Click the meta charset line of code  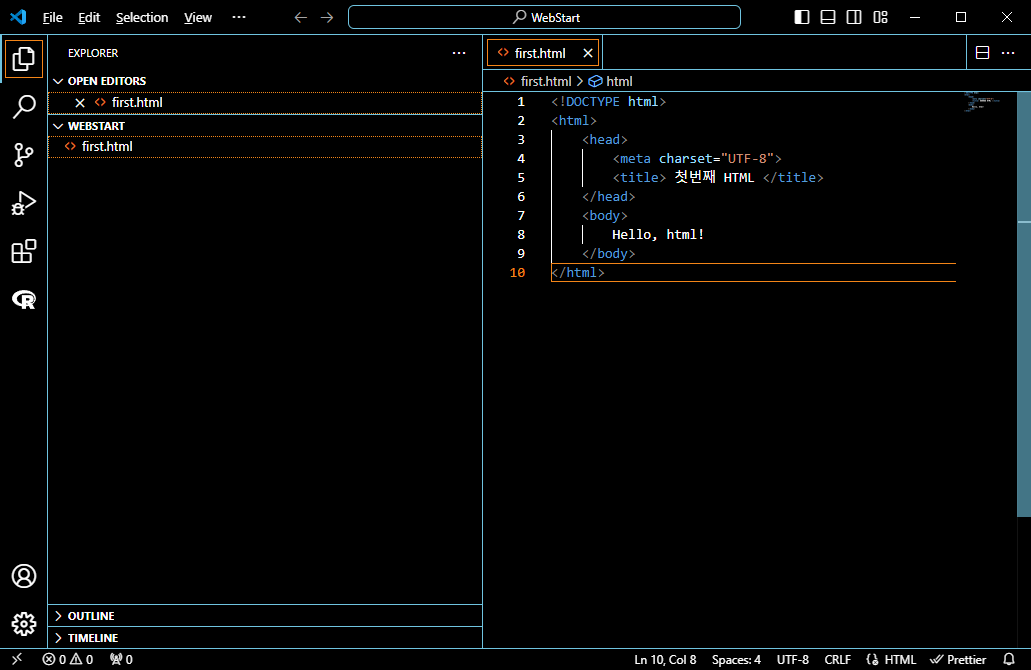pyautogui.click(x=697, y=158)
